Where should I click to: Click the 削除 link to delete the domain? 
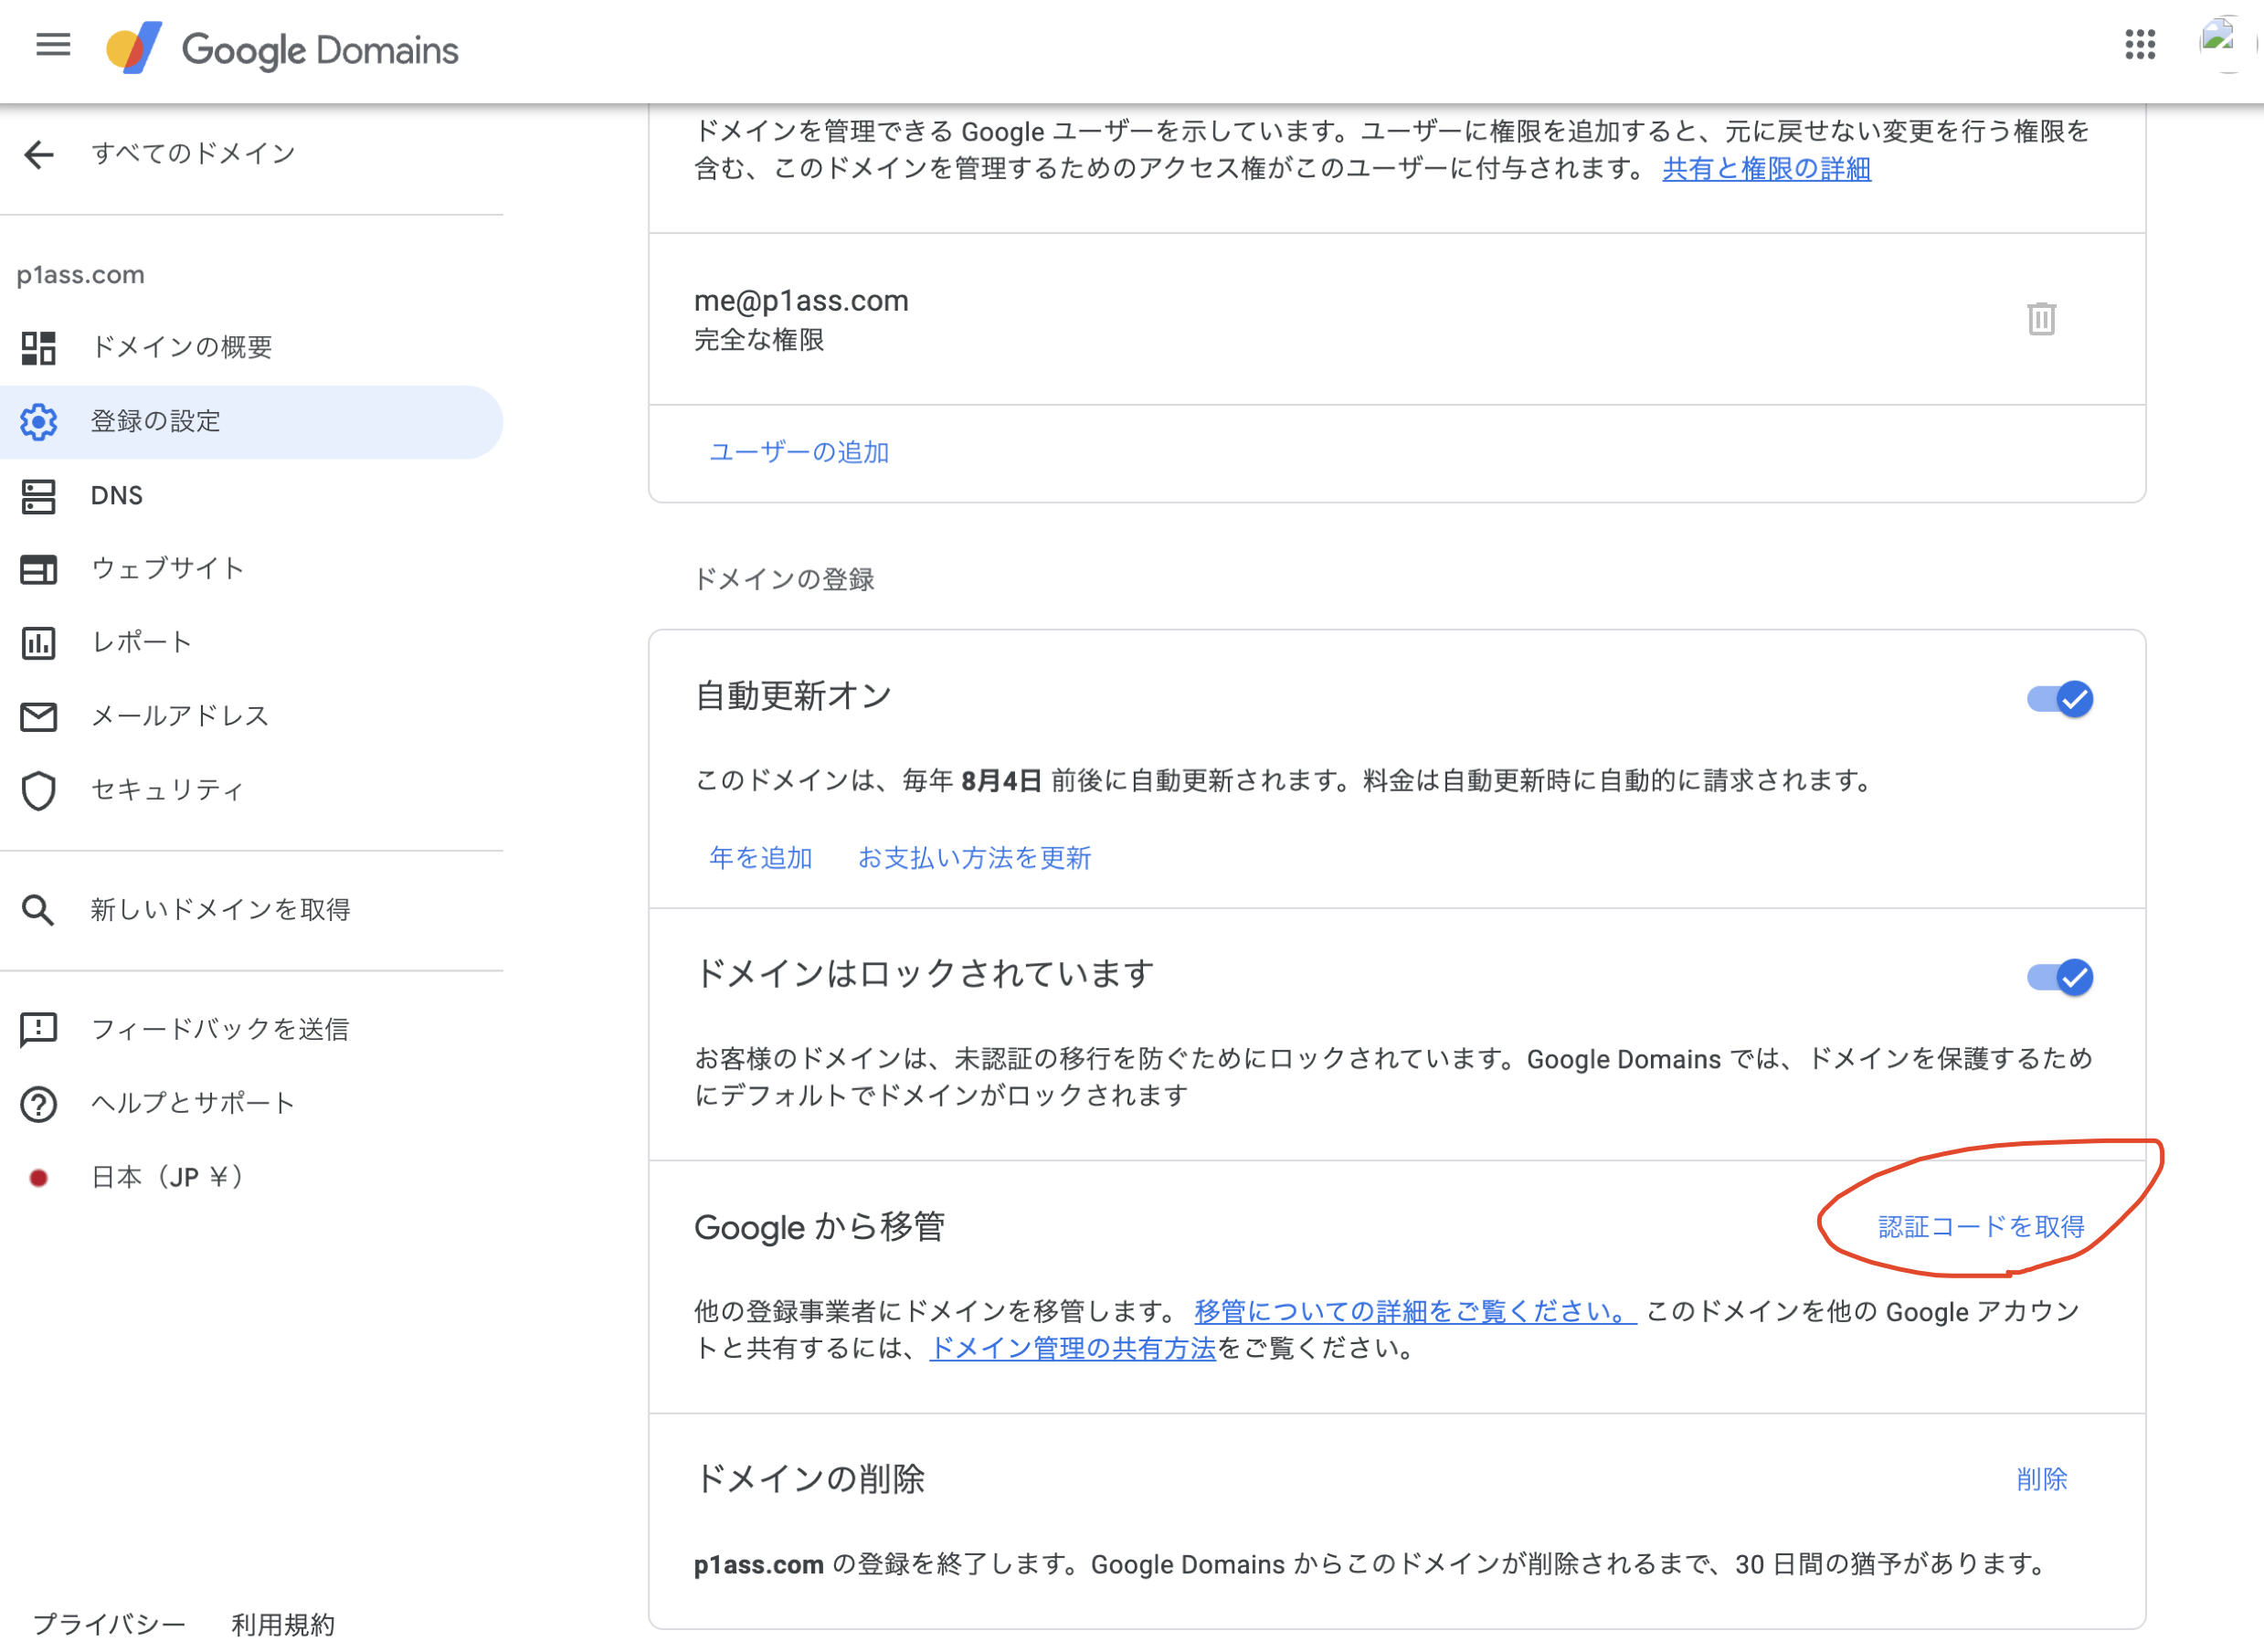(2041, 1479)
